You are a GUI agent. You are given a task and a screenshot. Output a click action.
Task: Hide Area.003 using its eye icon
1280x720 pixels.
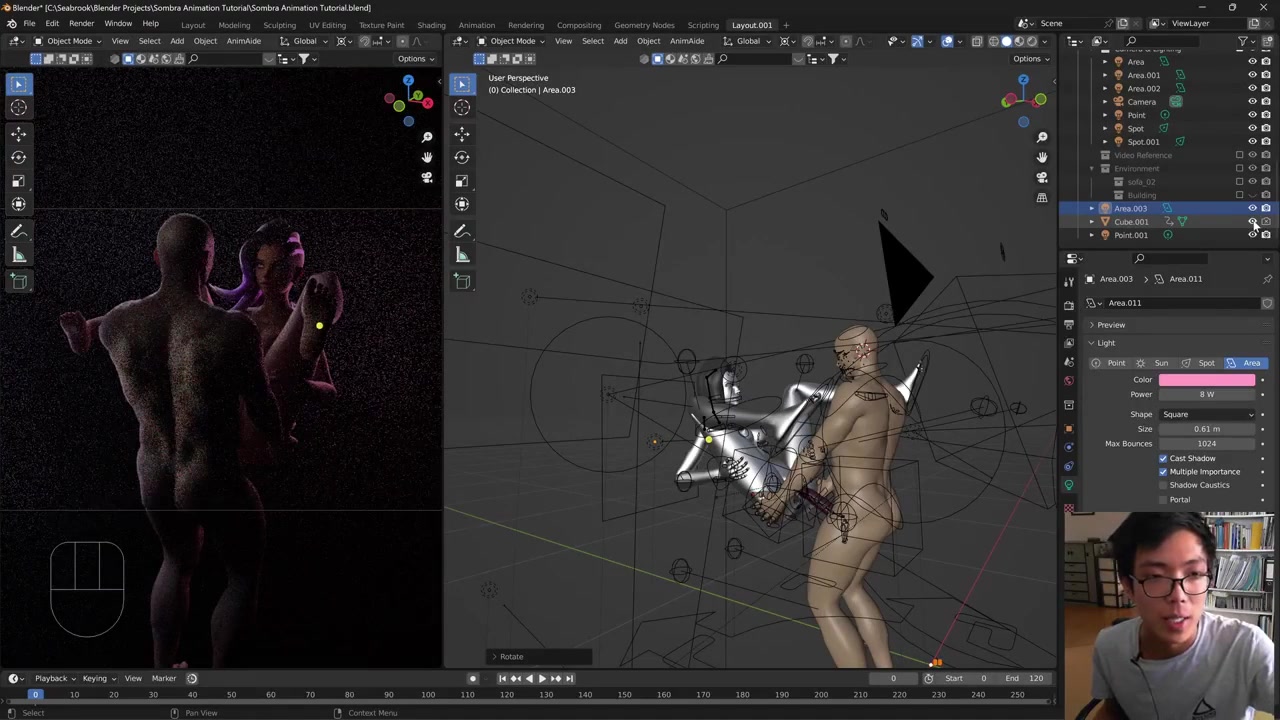[x=1252, y=208]
